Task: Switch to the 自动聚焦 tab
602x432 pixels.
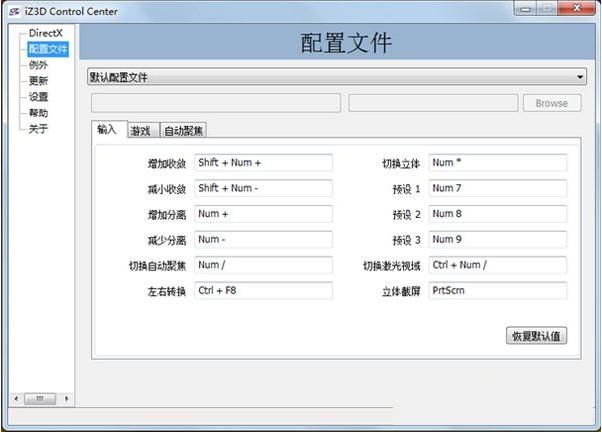Action: coord(184,131)
